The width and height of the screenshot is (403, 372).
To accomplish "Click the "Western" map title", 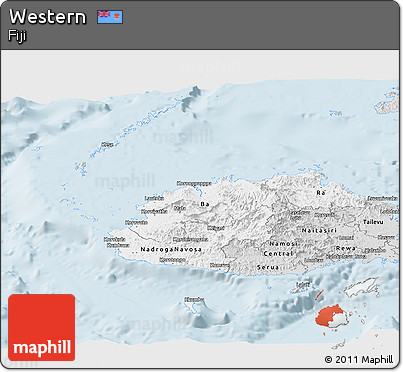I will (x=48, y=17).
